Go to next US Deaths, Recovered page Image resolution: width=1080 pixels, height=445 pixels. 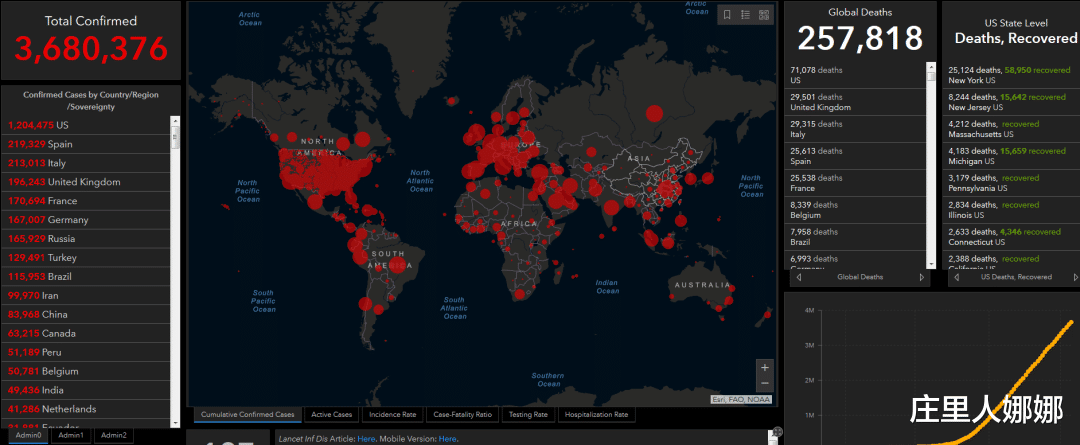tap(1075, 278)
